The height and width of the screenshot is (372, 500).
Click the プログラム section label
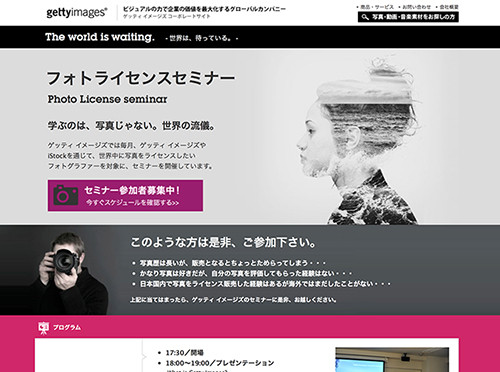click(x=67, y=328)
